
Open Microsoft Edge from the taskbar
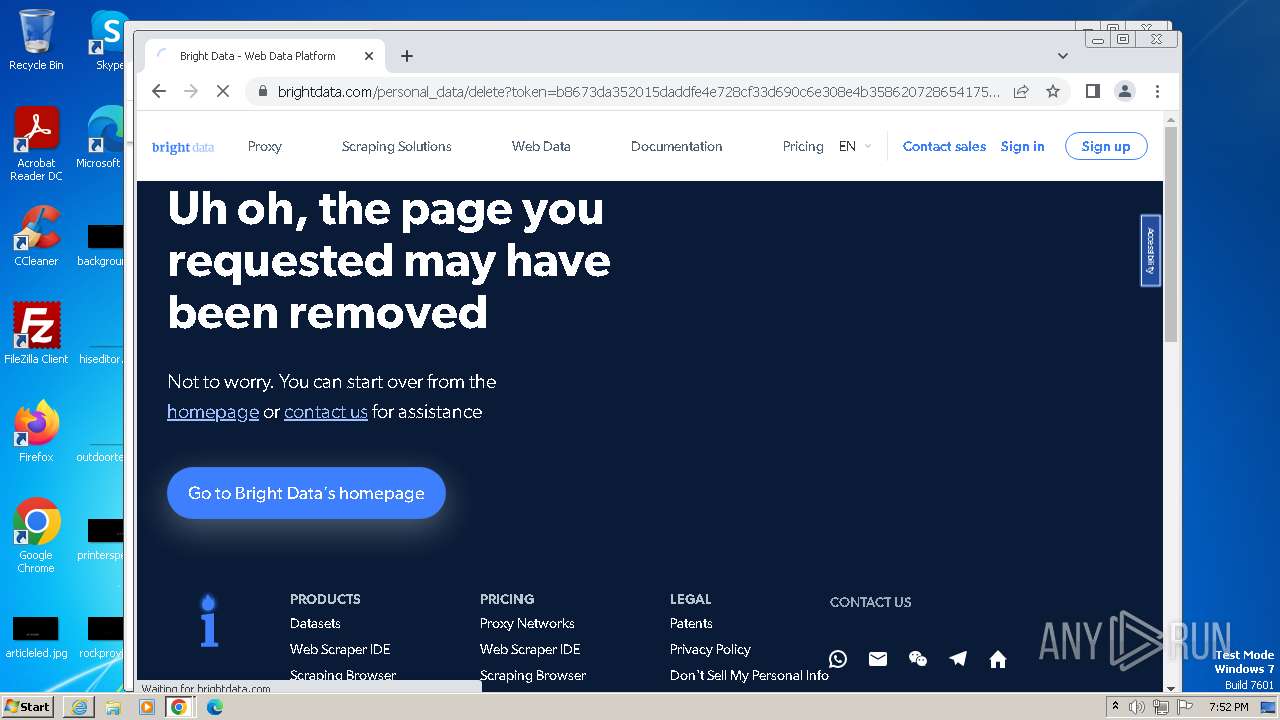tap(215, 707)
